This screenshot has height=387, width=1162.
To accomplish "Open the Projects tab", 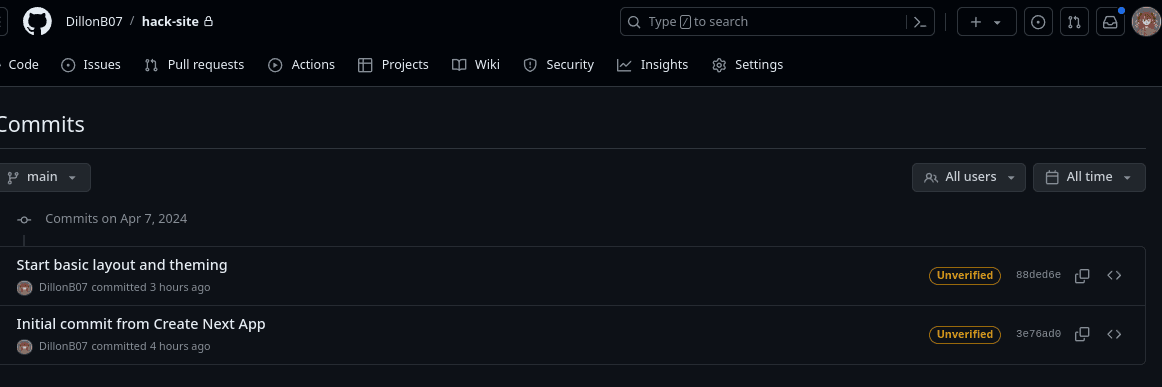I will [x=393, y=64].
